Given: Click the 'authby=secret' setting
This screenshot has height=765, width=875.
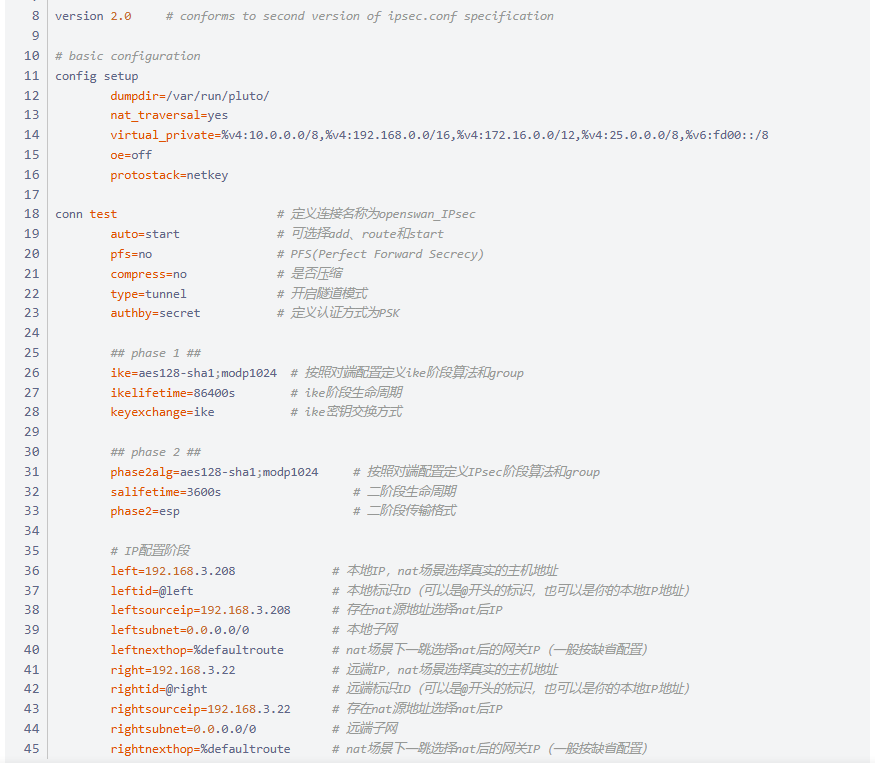Looking at the screenshot, I should [155, 313].
